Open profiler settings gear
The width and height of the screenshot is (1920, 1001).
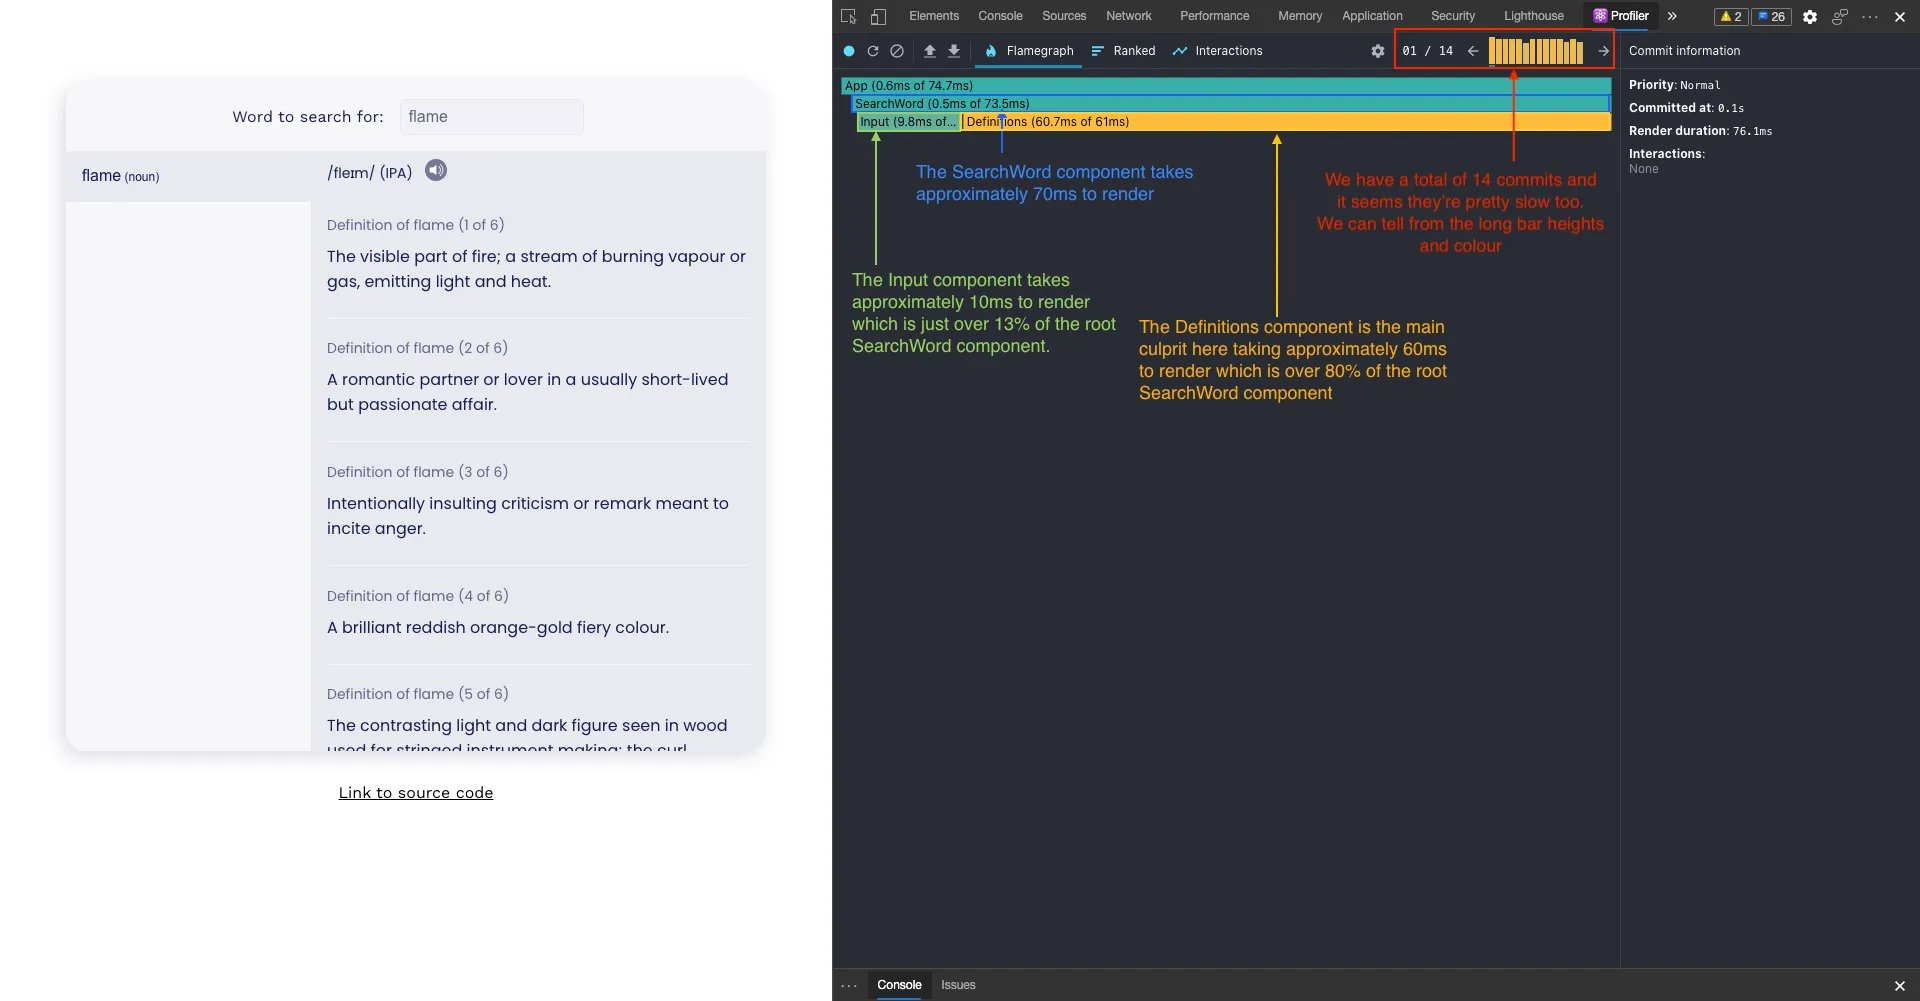click(1378, 51)
